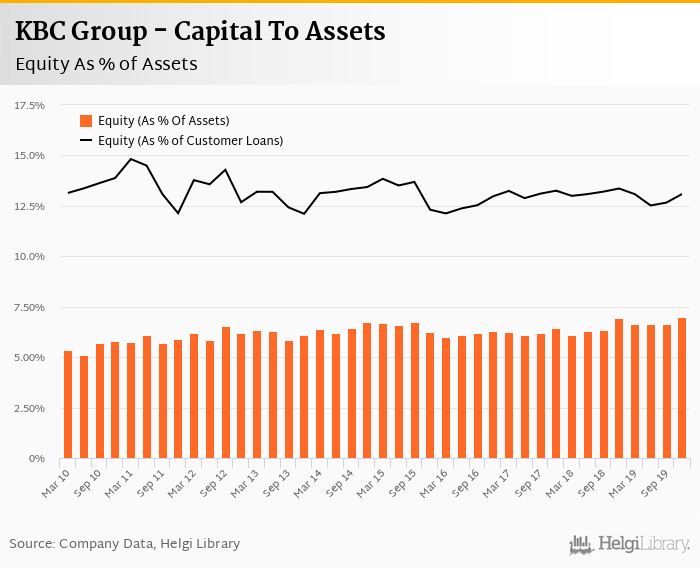Screen dimensions: 700x568
Task: Click the Mar 10 bar
Action: pyautogui.click(x=68, y=405)
